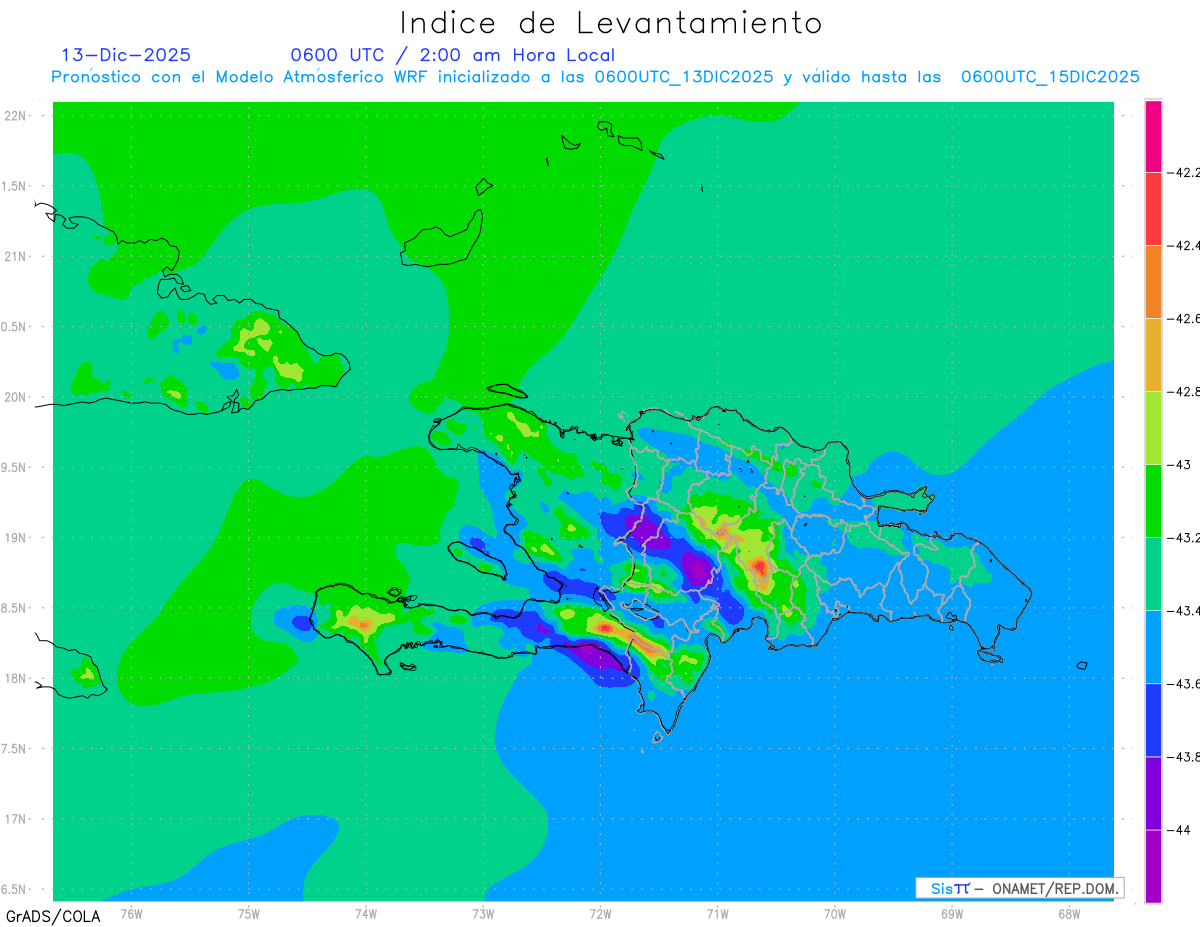
Task: Click the "21N" latitude label
Action: 16,256
